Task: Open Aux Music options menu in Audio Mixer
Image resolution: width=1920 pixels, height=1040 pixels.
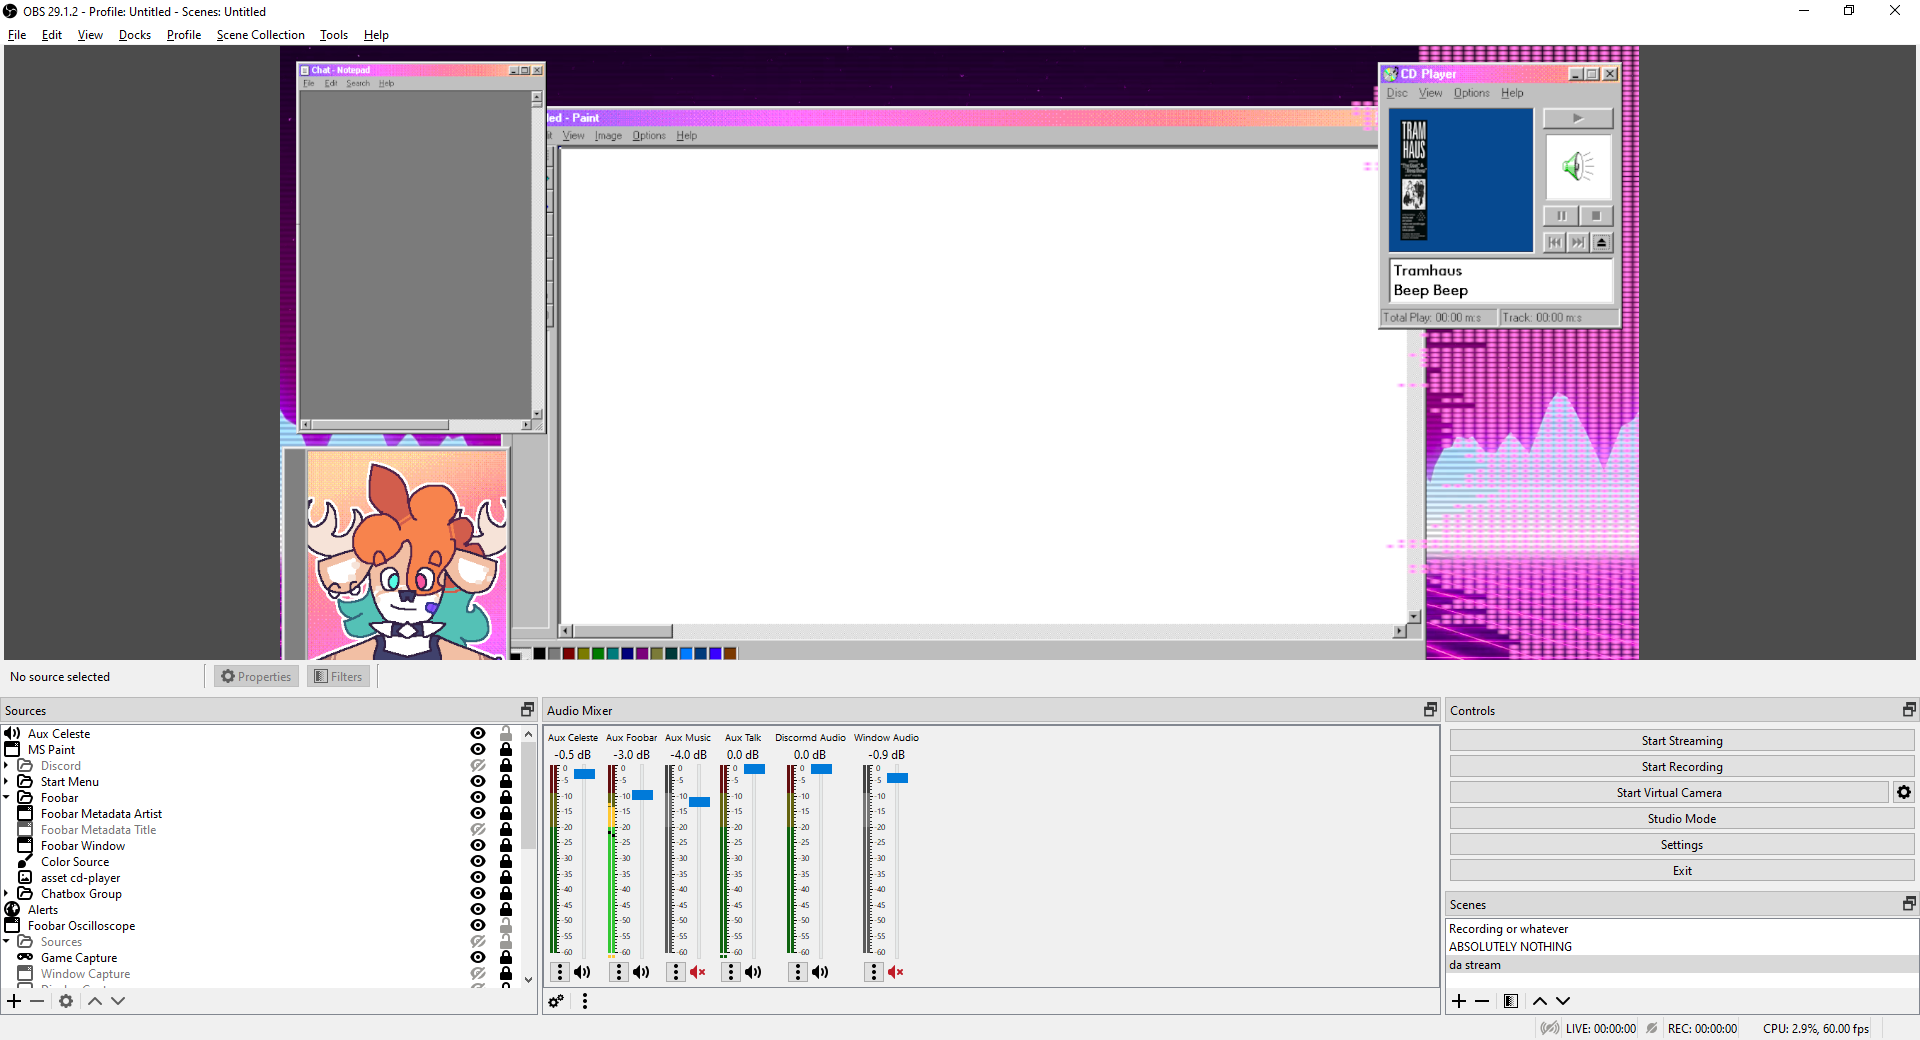Action: [x=674, y=971]
